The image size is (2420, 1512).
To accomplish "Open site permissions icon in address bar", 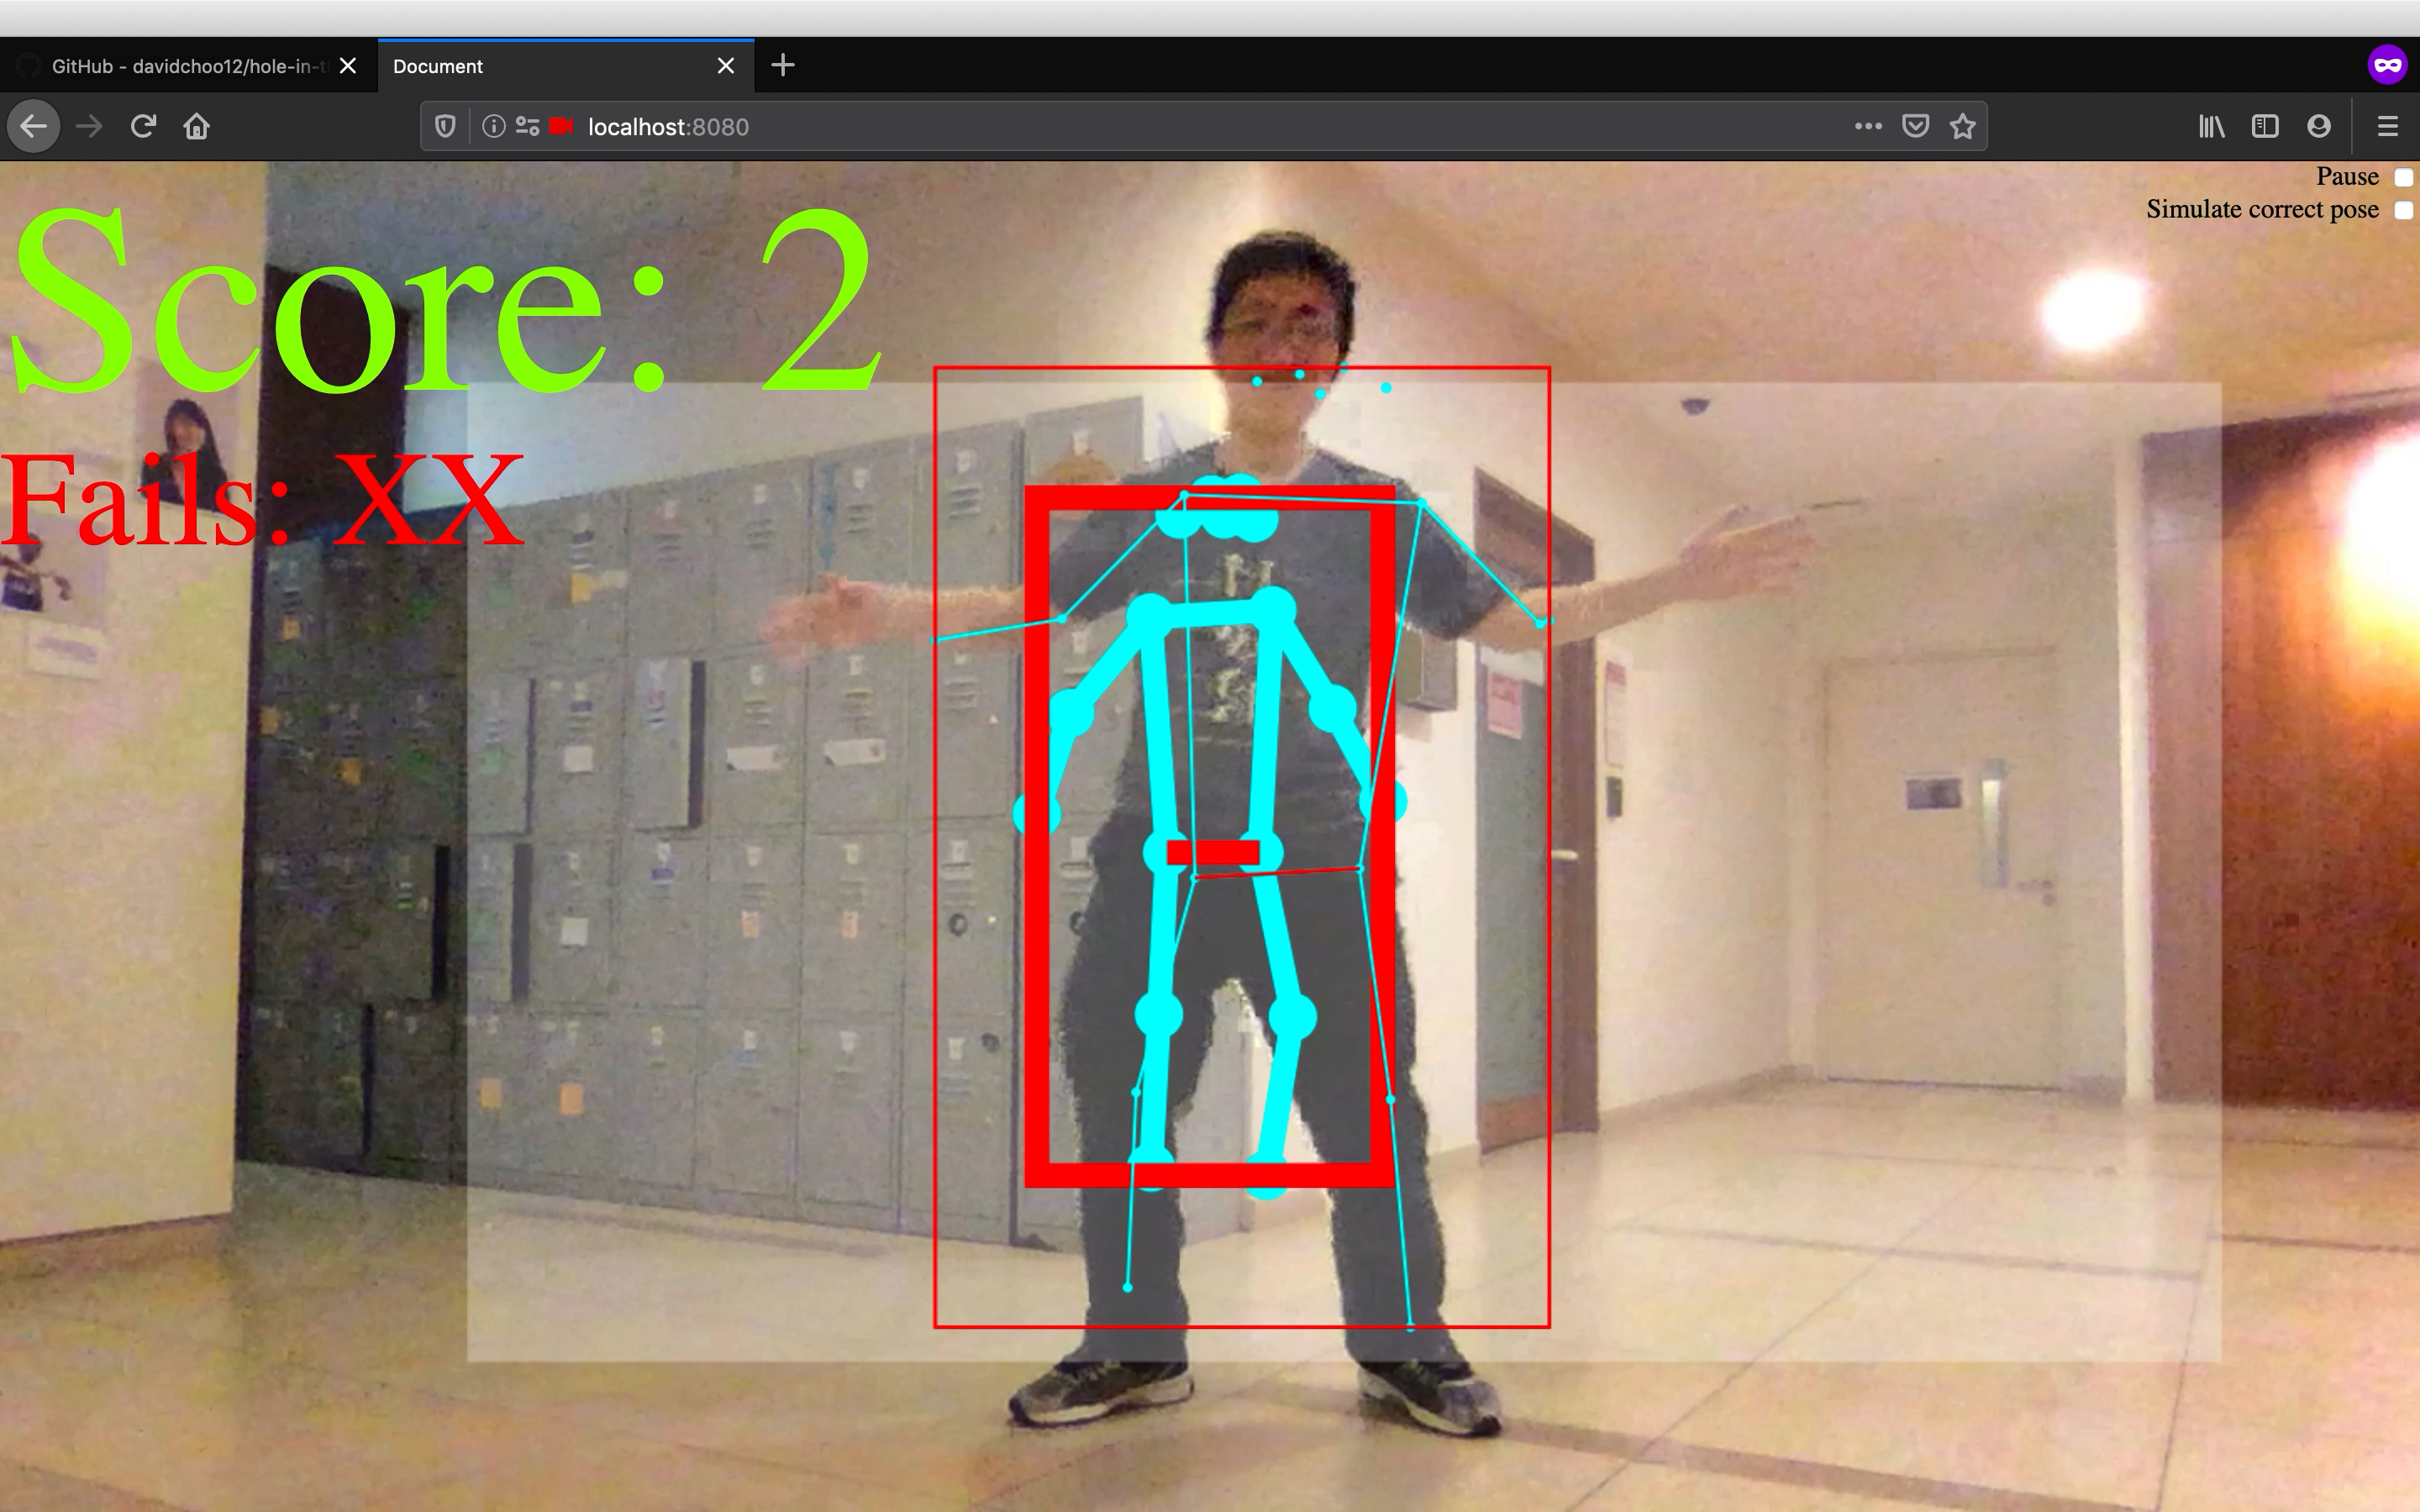I will (x=527, y=127).
